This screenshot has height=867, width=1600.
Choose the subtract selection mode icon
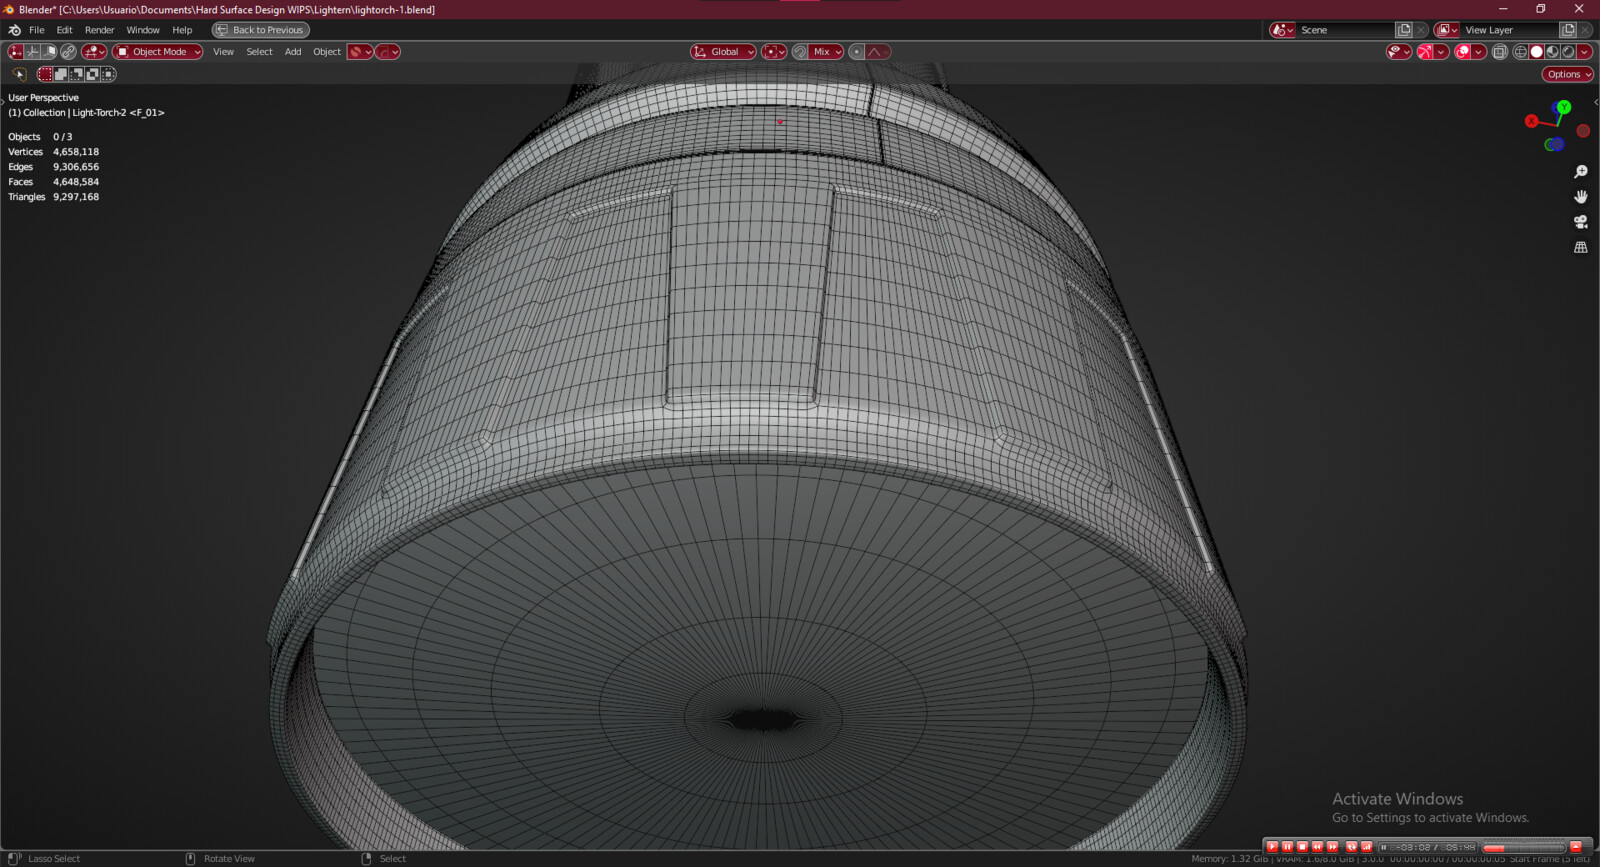tap(76, 74)
